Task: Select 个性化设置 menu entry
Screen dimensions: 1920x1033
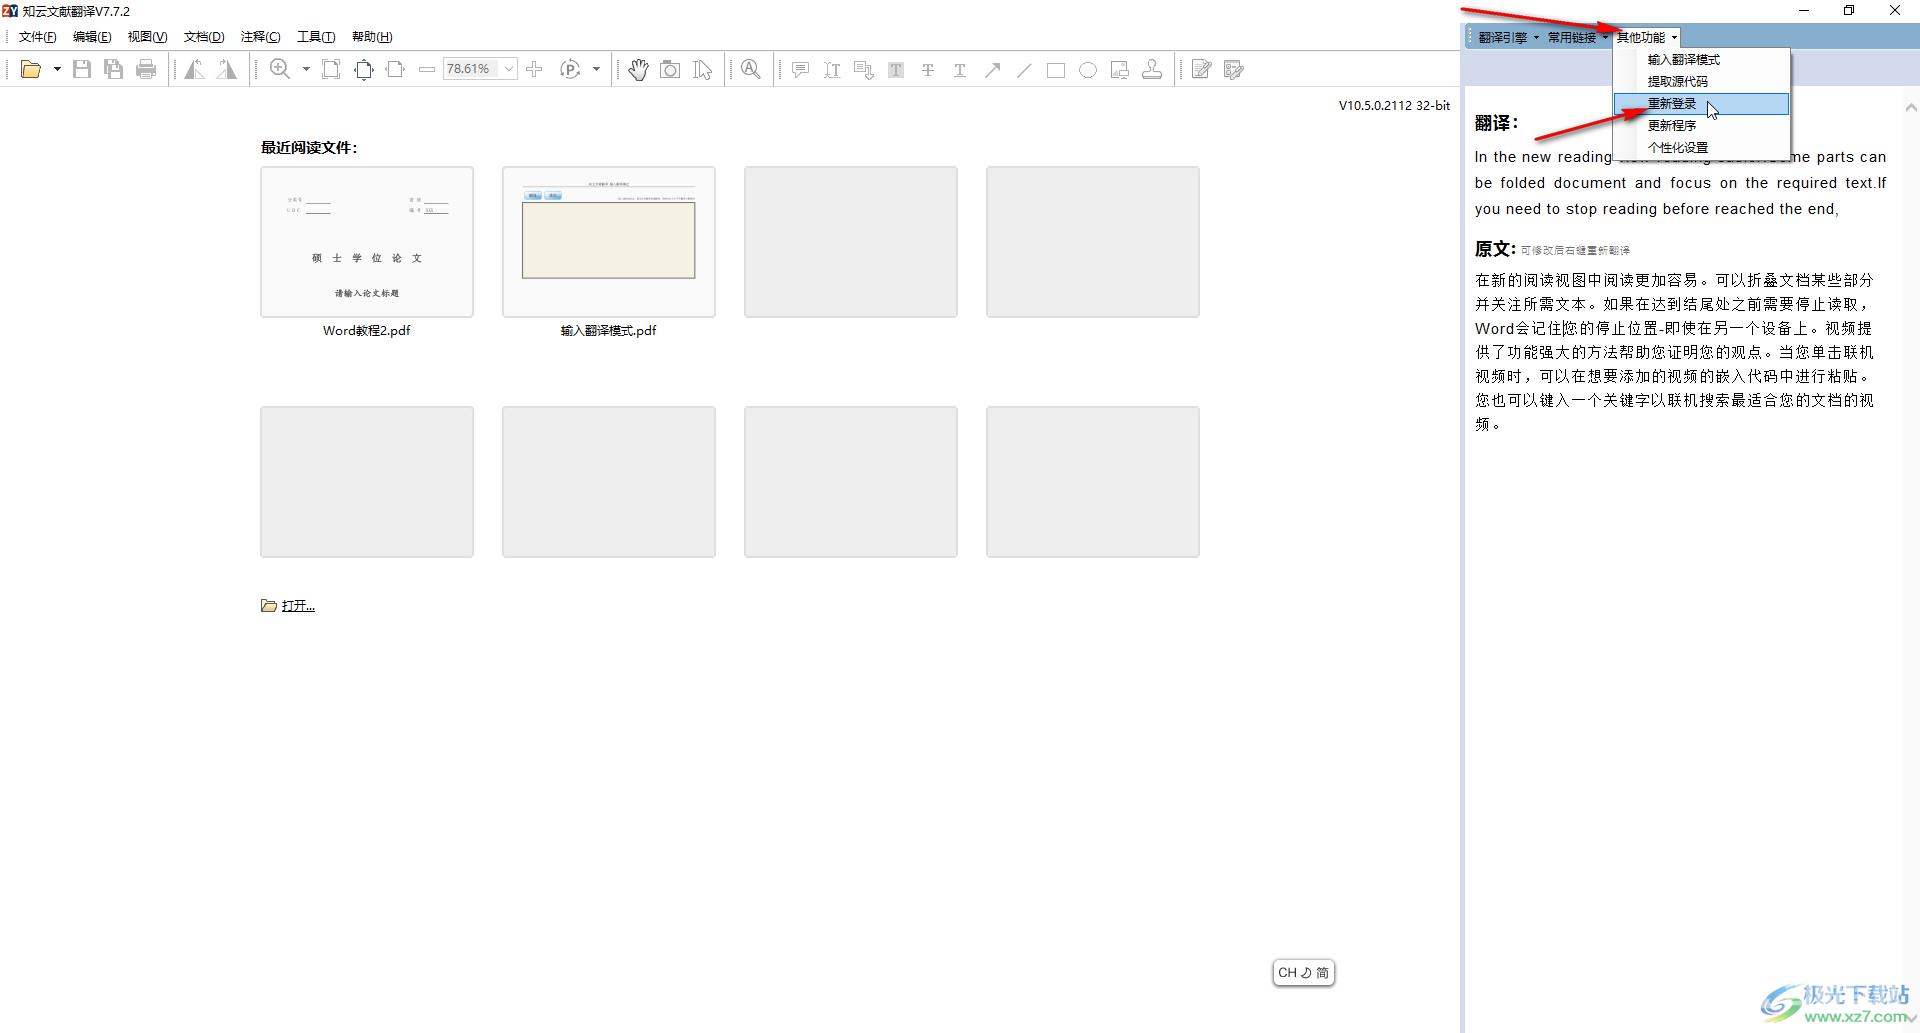Action: coord(1677,148)
